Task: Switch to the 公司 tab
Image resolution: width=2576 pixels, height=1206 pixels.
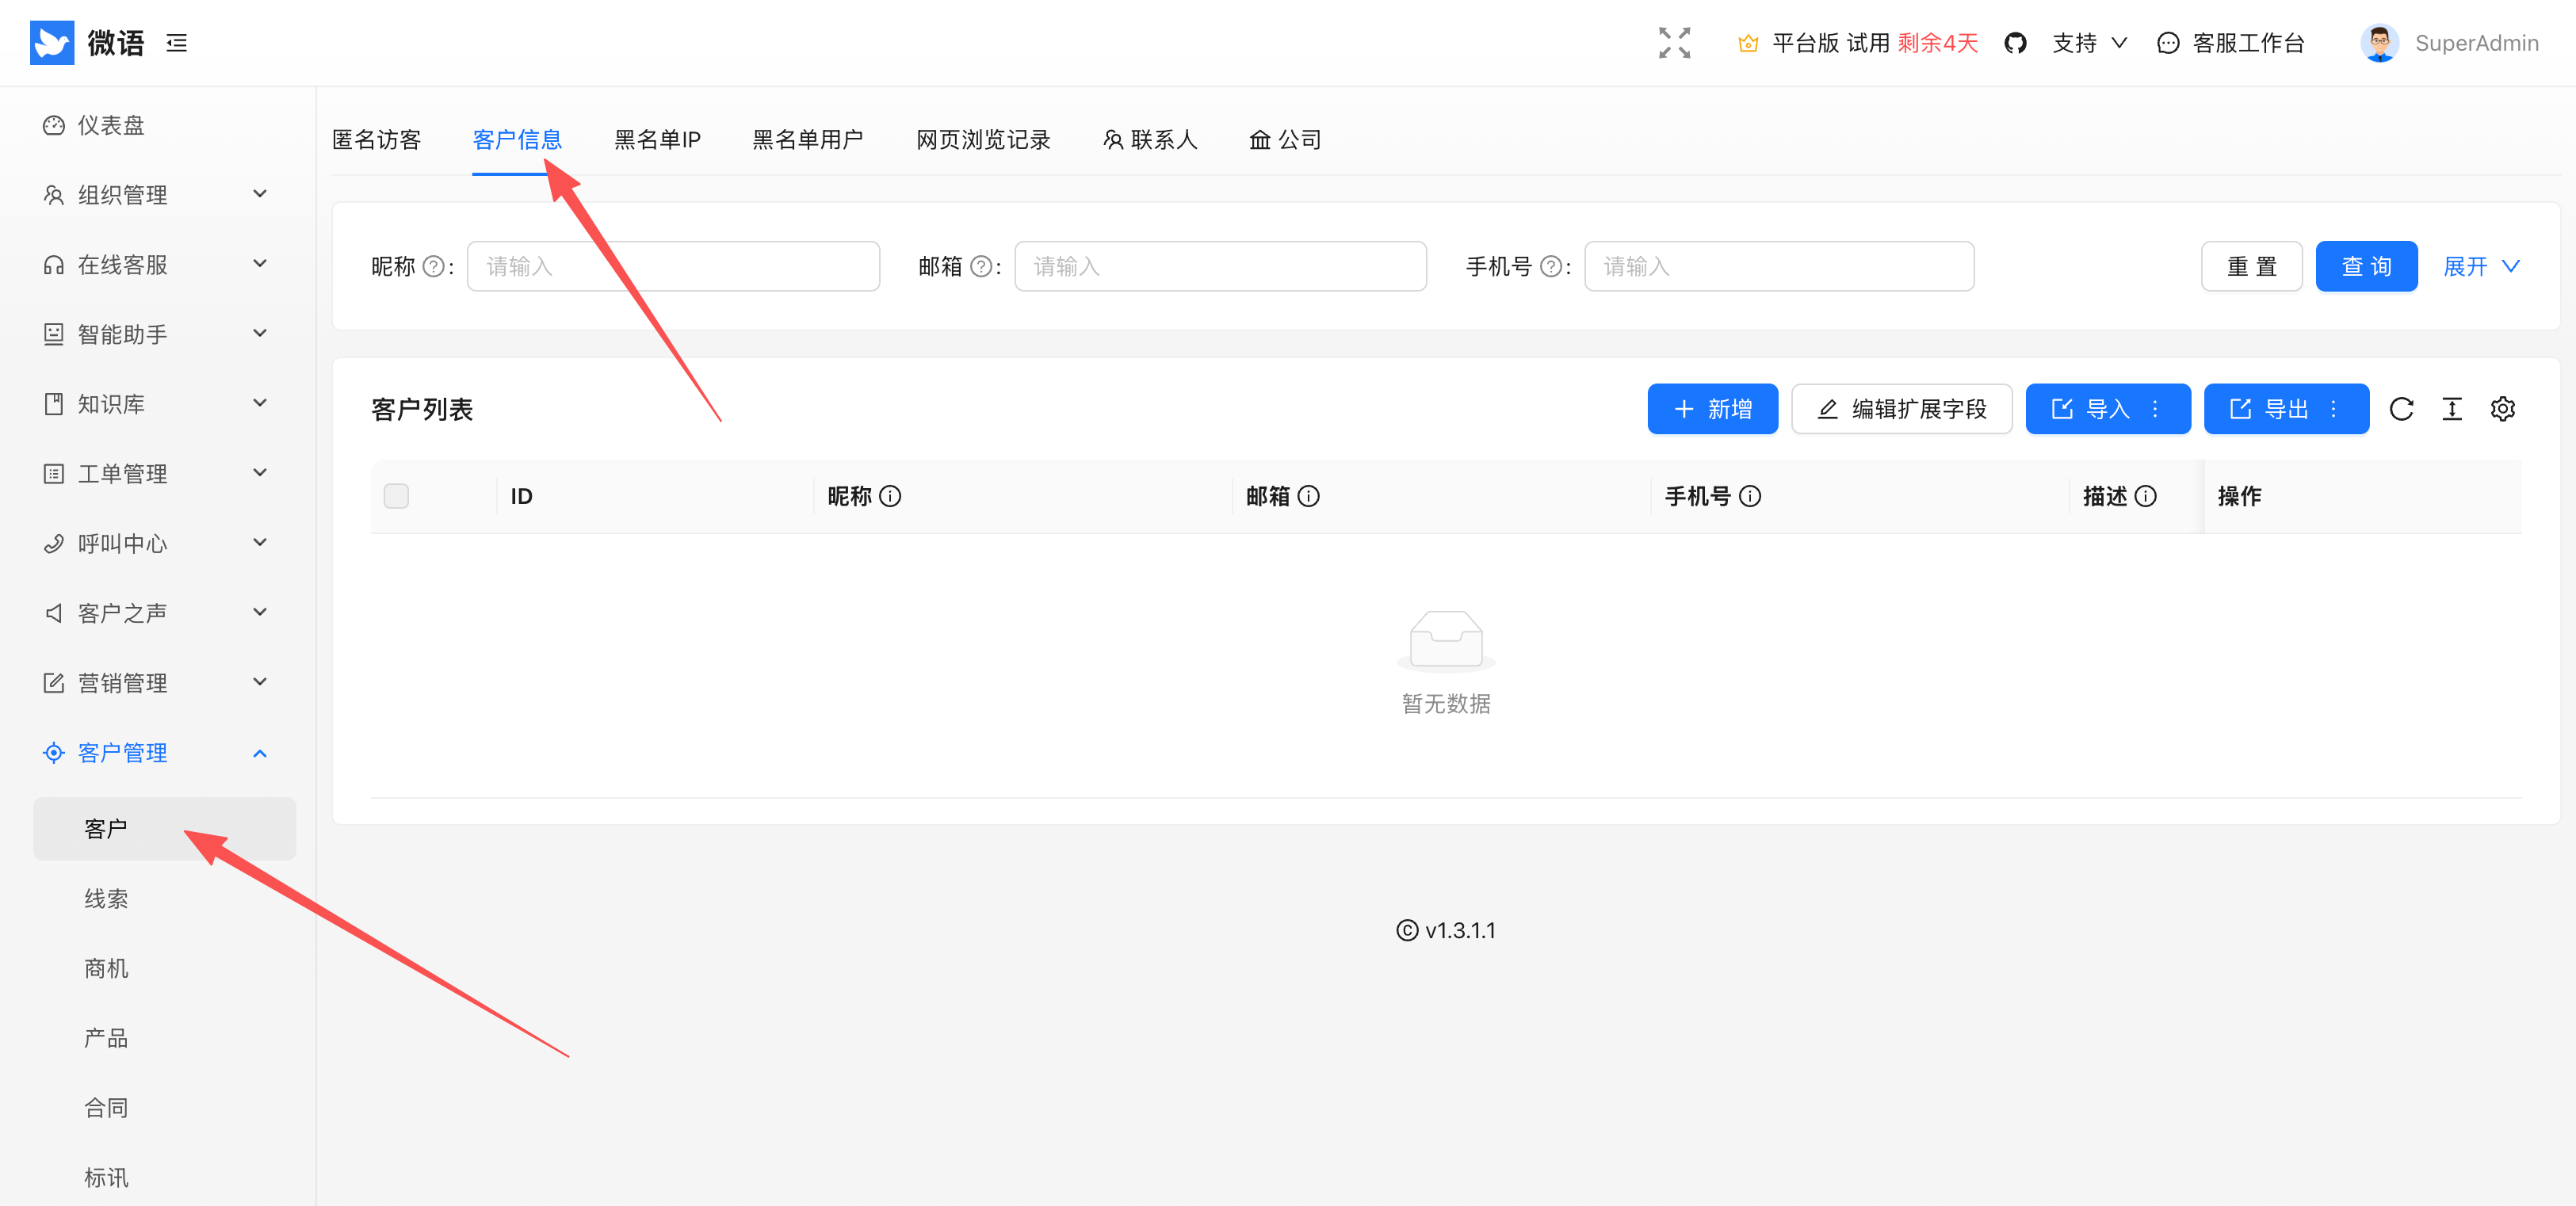Action: [1285, 139]
